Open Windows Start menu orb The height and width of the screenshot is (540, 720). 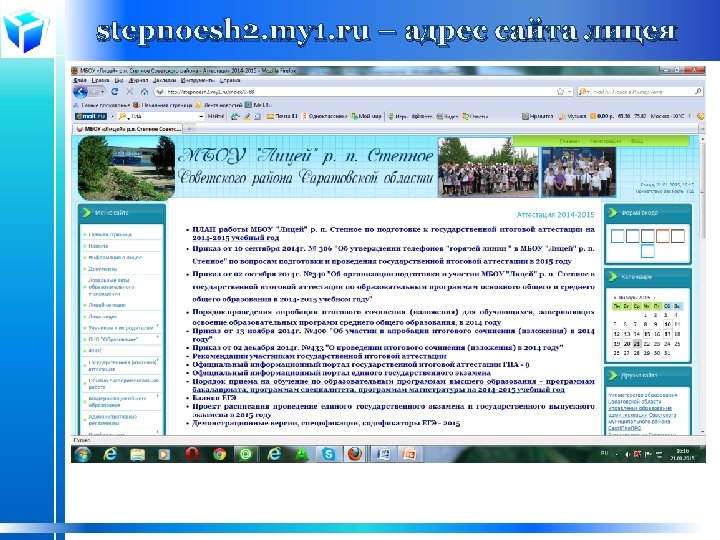83,454
